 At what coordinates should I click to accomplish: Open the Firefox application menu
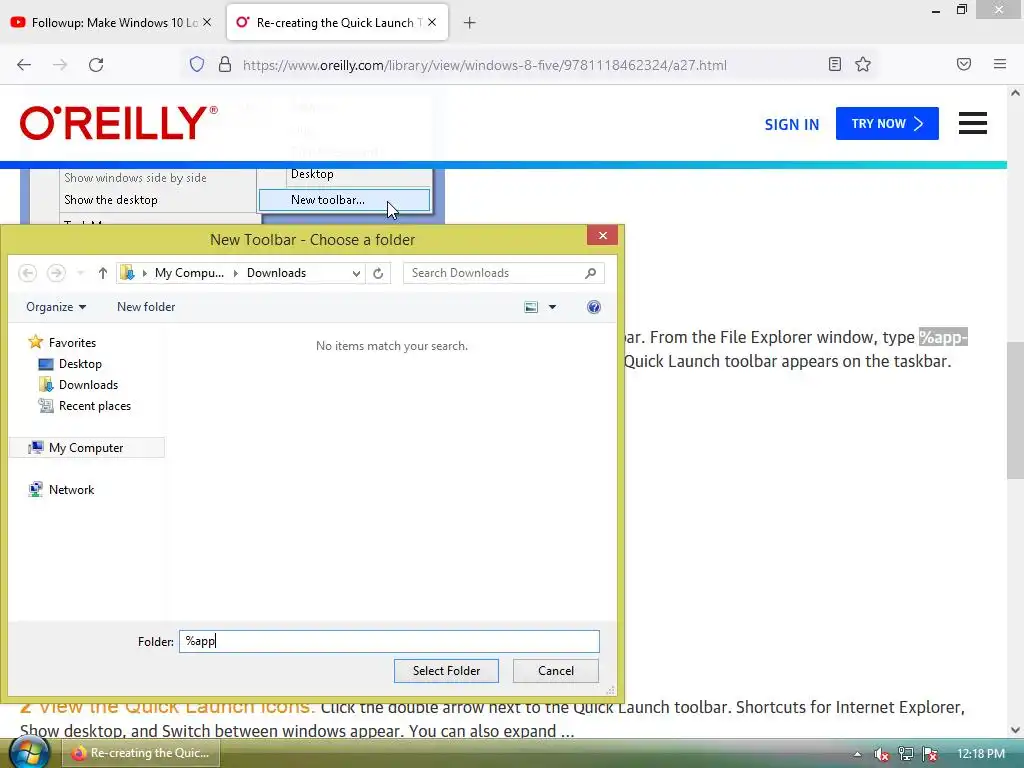click(x=1000, y=64)
